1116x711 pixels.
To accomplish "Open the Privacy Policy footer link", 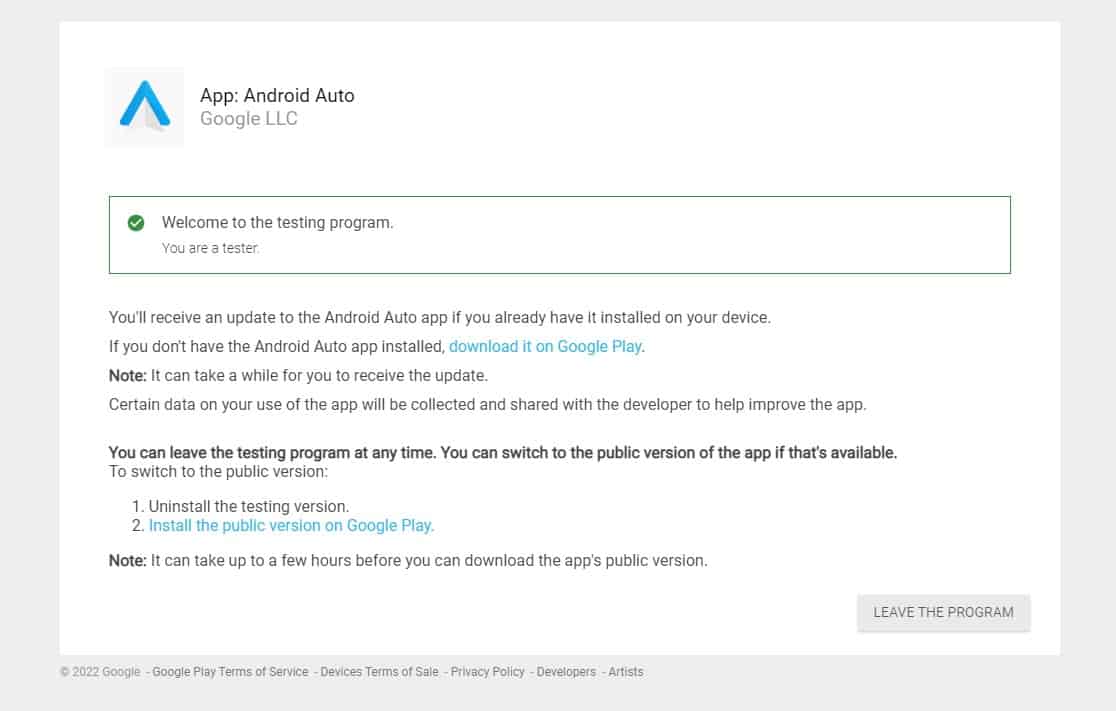I will (x=487, y=672).
